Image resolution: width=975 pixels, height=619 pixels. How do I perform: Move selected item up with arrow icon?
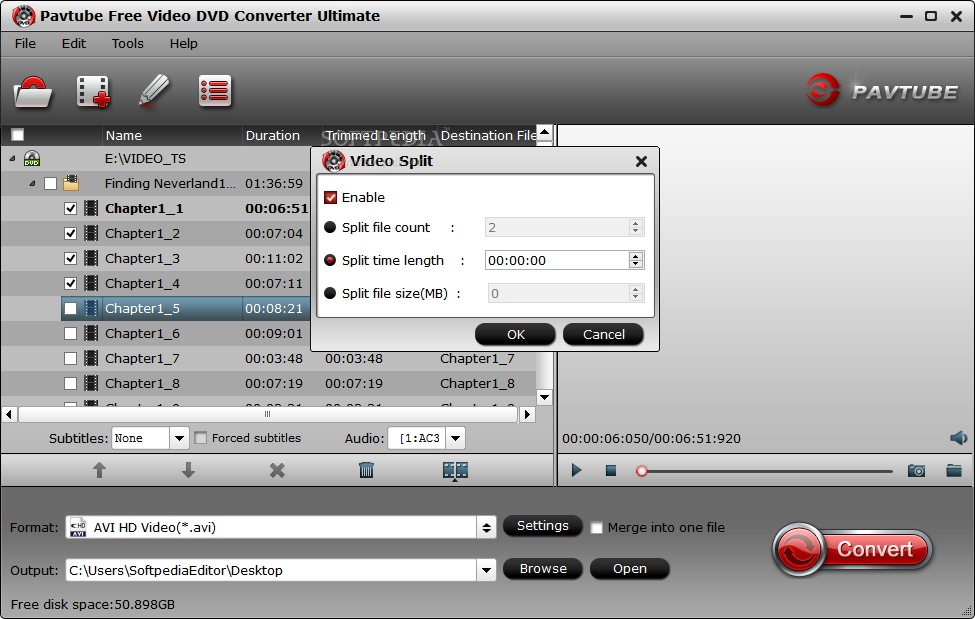(x=99, y=470)
